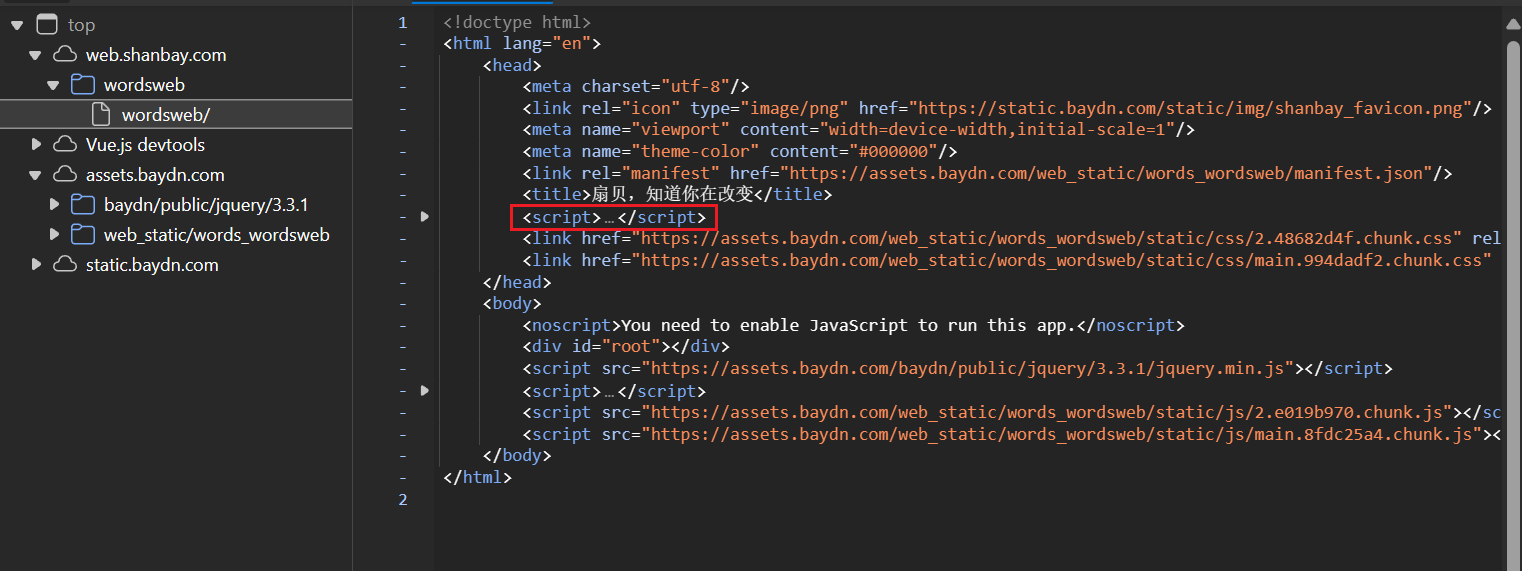Screen dimensions: 1522x571
Task: Click the top frame window icon
Action: pyautogui.click(x=46, y=25)
